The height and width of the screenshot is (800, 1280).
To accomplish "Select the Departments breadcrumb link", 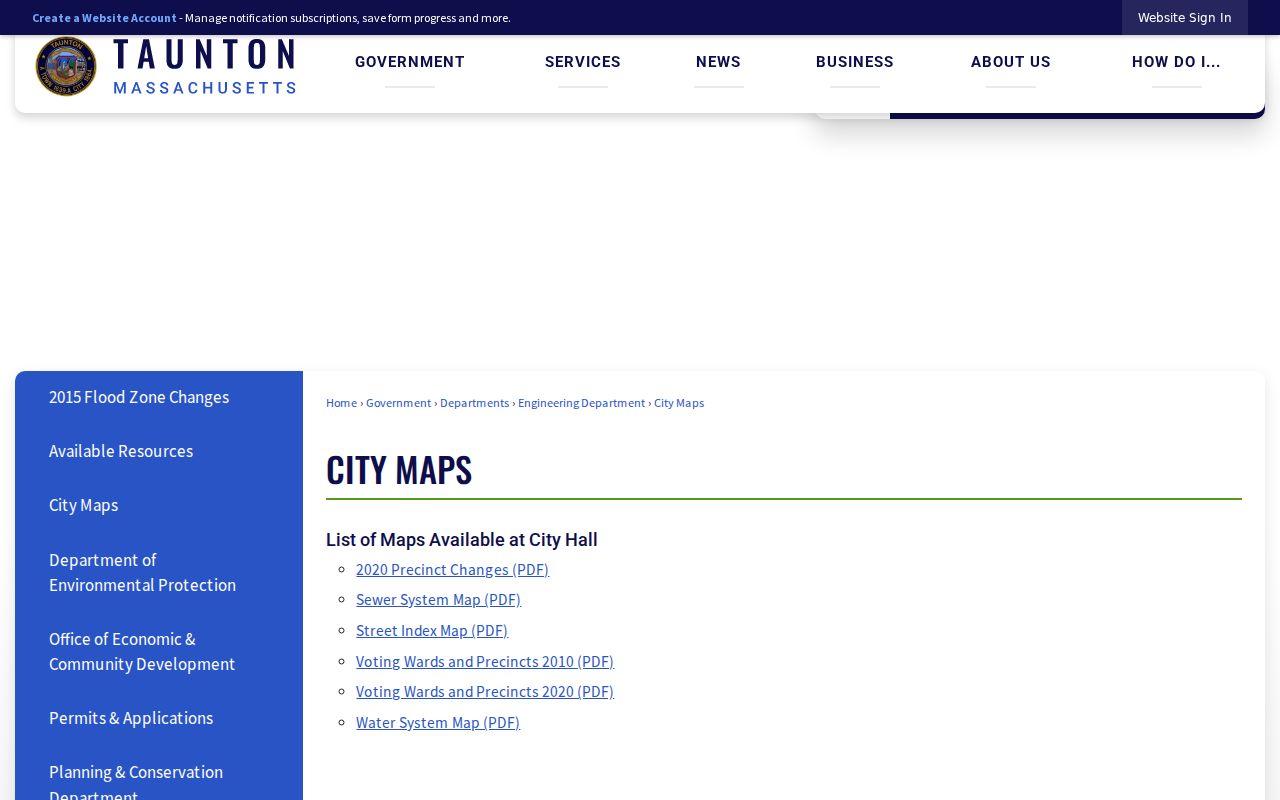I will tap(475, 403).
